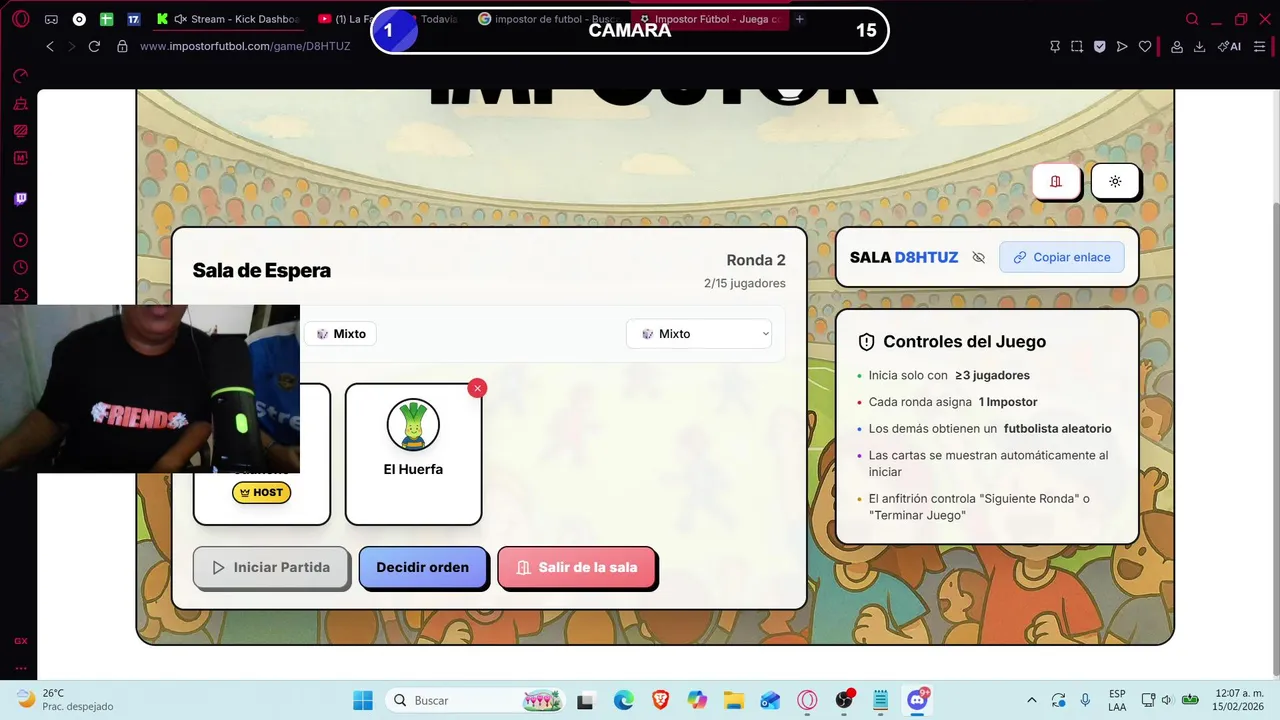Open the Opera AI assistant button
The image size is (1280, 720).
pos(1229,46)
